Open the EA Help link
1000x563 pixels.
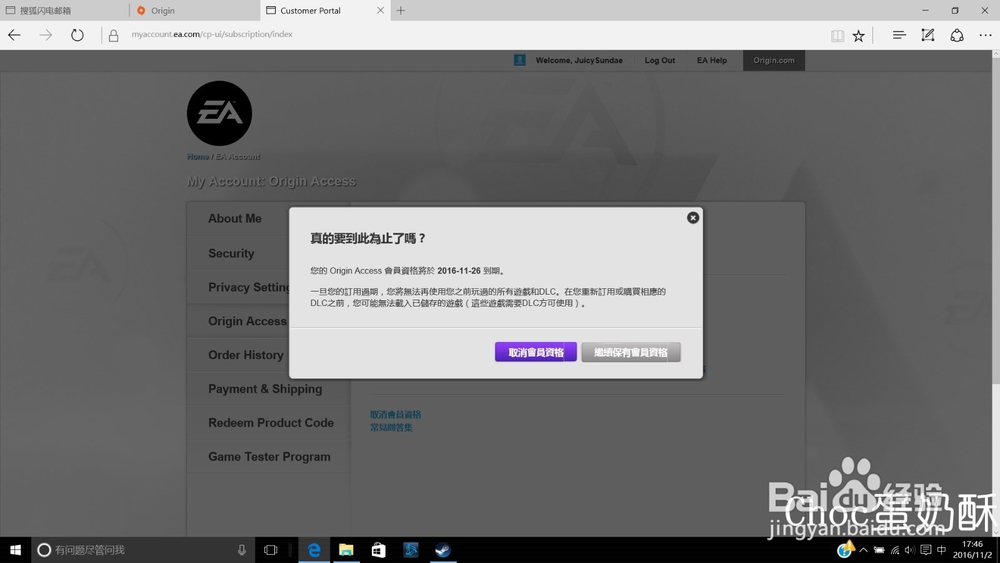tap(712, 61)
